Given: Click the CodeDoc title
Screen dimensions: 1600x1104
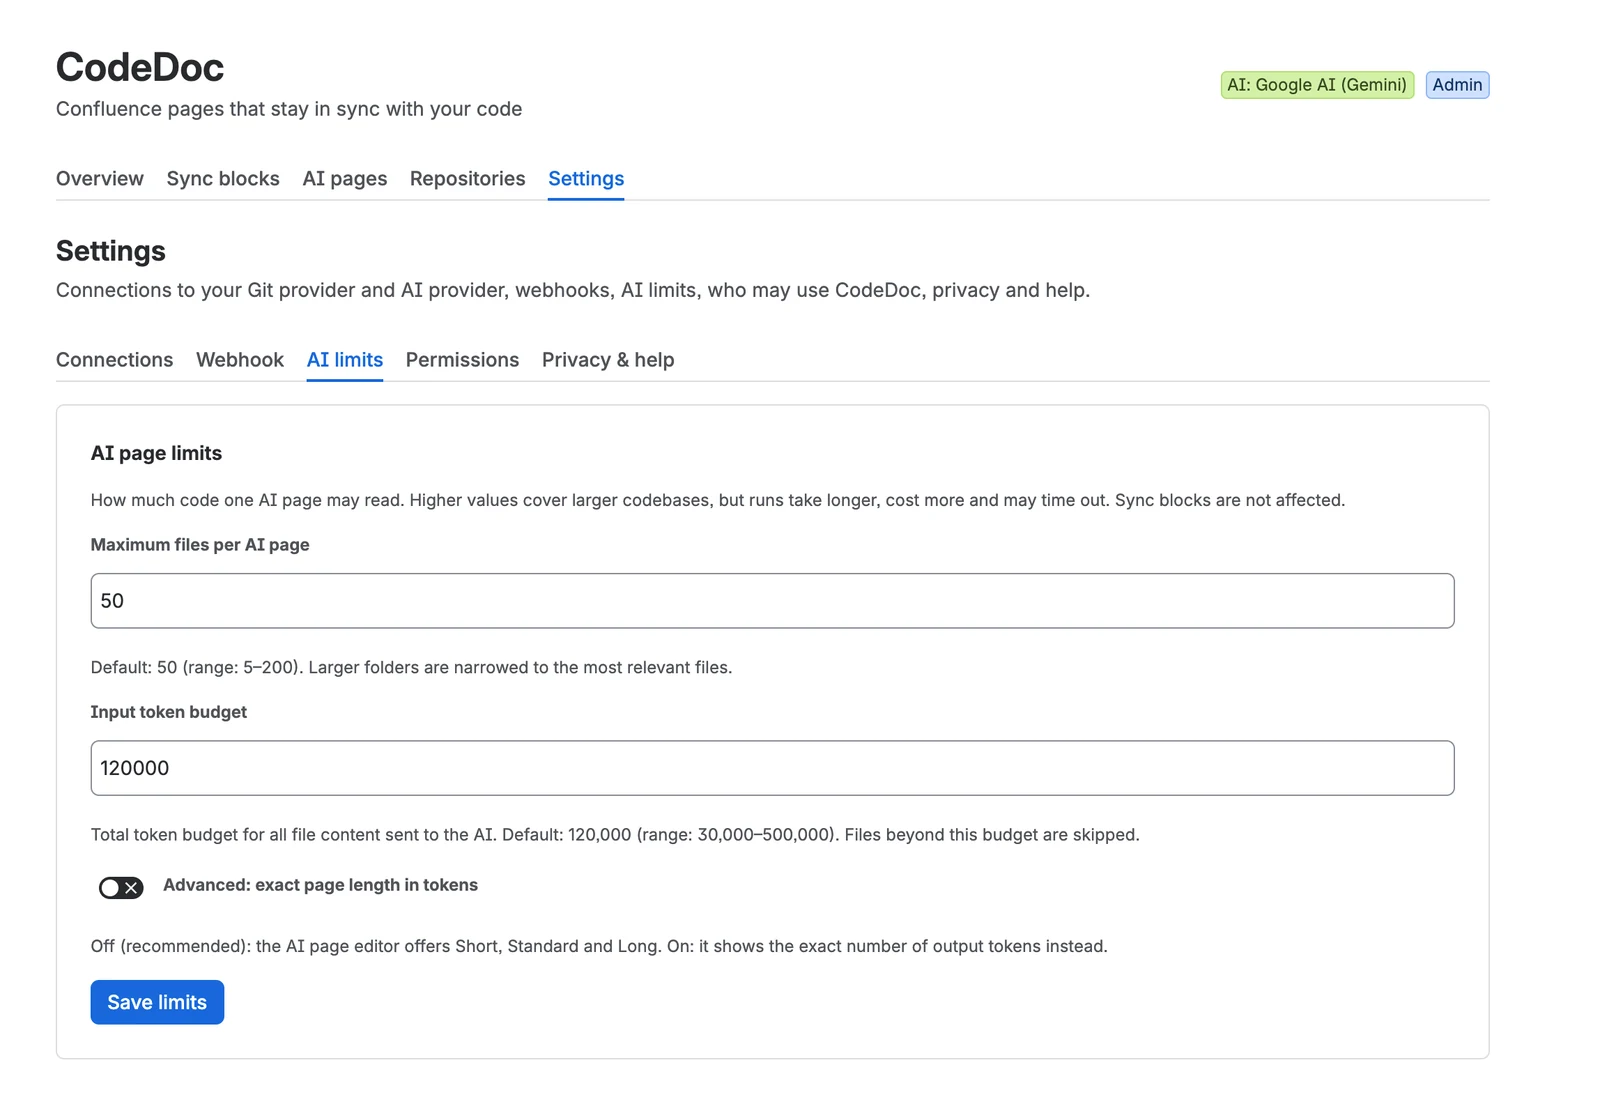Looking at the screenshot, I should tap(140, 67).
